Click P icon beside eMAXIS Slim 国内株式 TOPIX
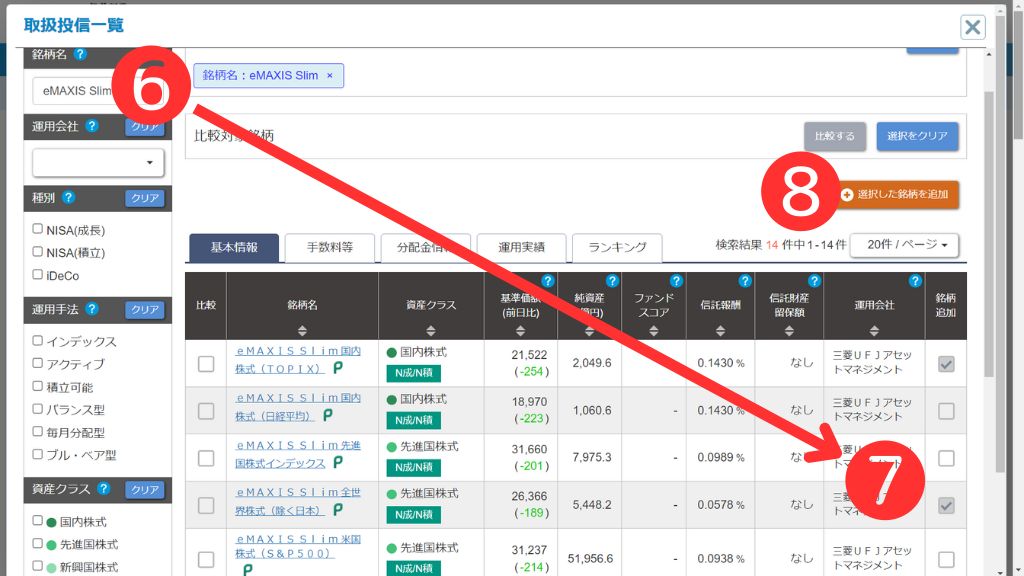 pos(338,368)
